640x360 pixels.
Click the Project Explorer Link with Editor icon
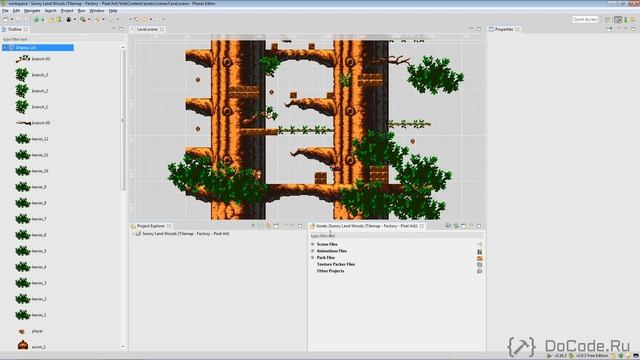pyautogui.click(x=269, y=226)
